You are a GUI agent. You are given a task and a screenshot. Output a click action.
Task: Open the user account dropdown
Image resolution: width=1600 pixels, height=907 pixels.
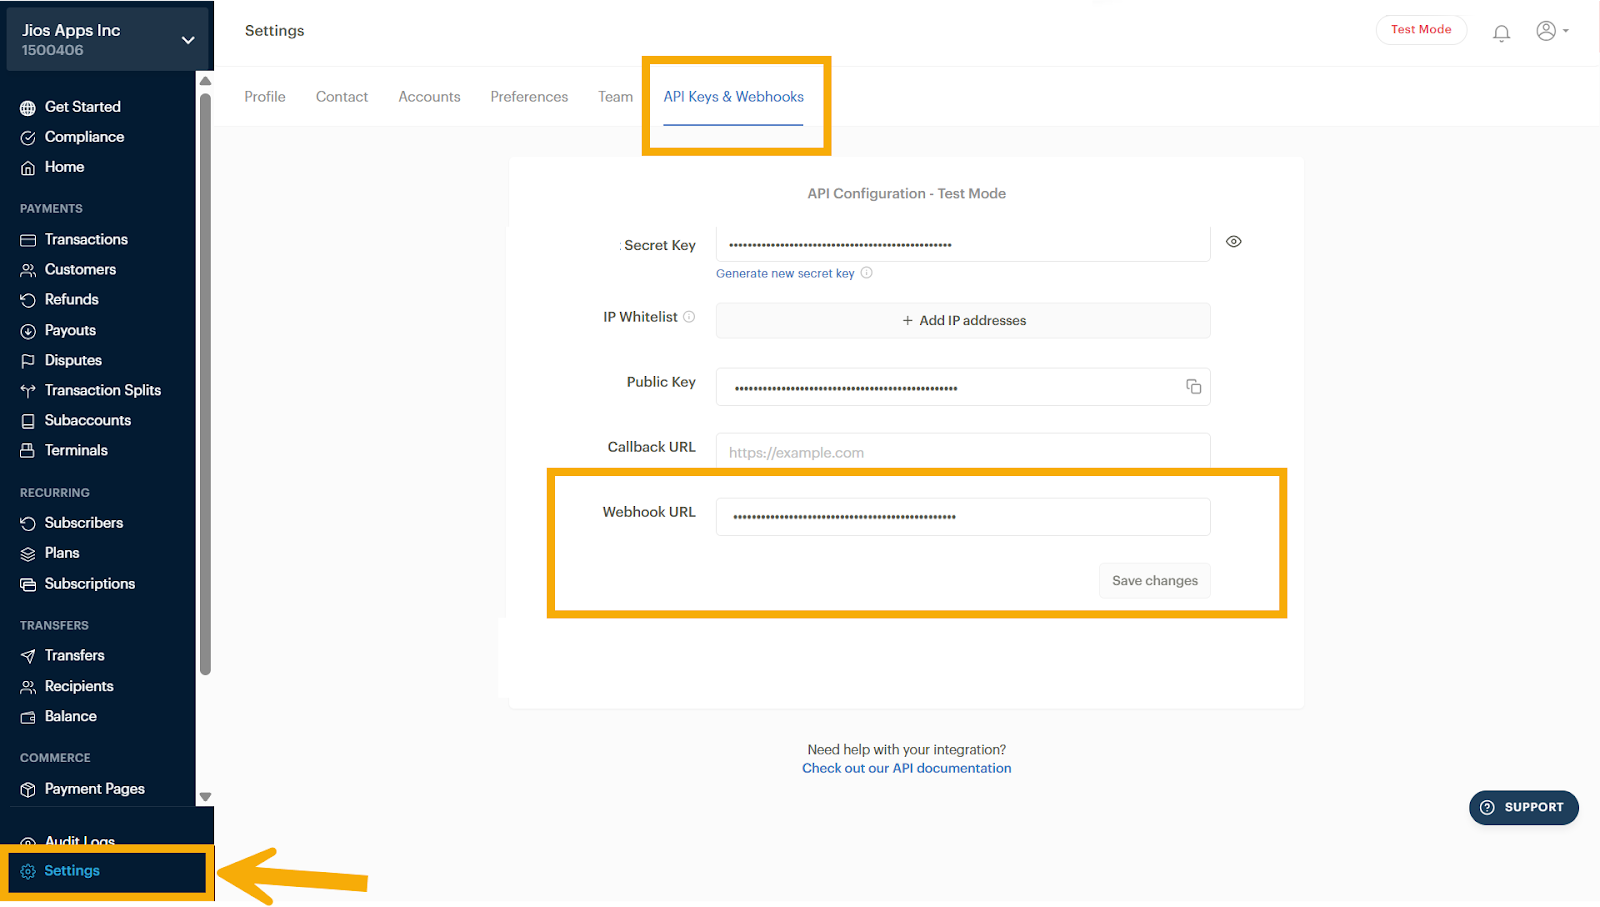(1552, 31)
